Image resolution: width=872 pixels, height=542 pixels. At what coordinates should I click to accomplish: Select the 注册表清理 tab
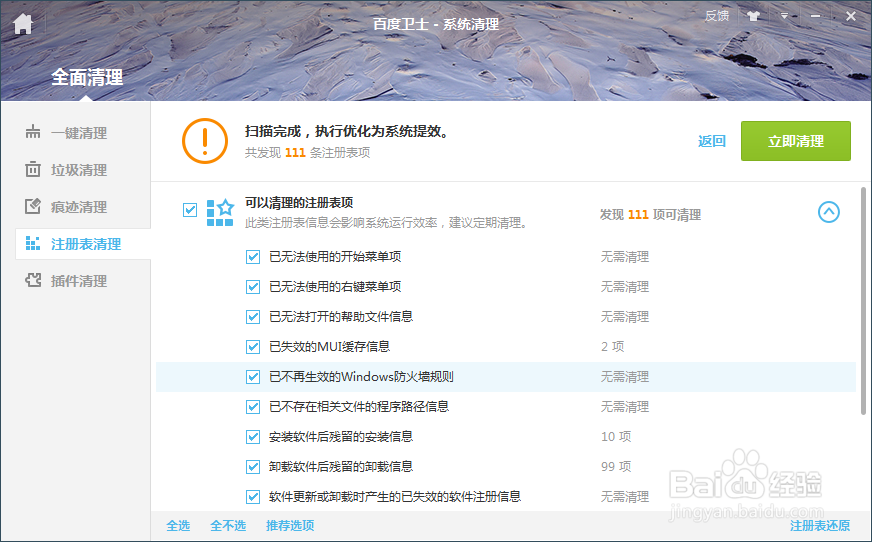(83, 243)
